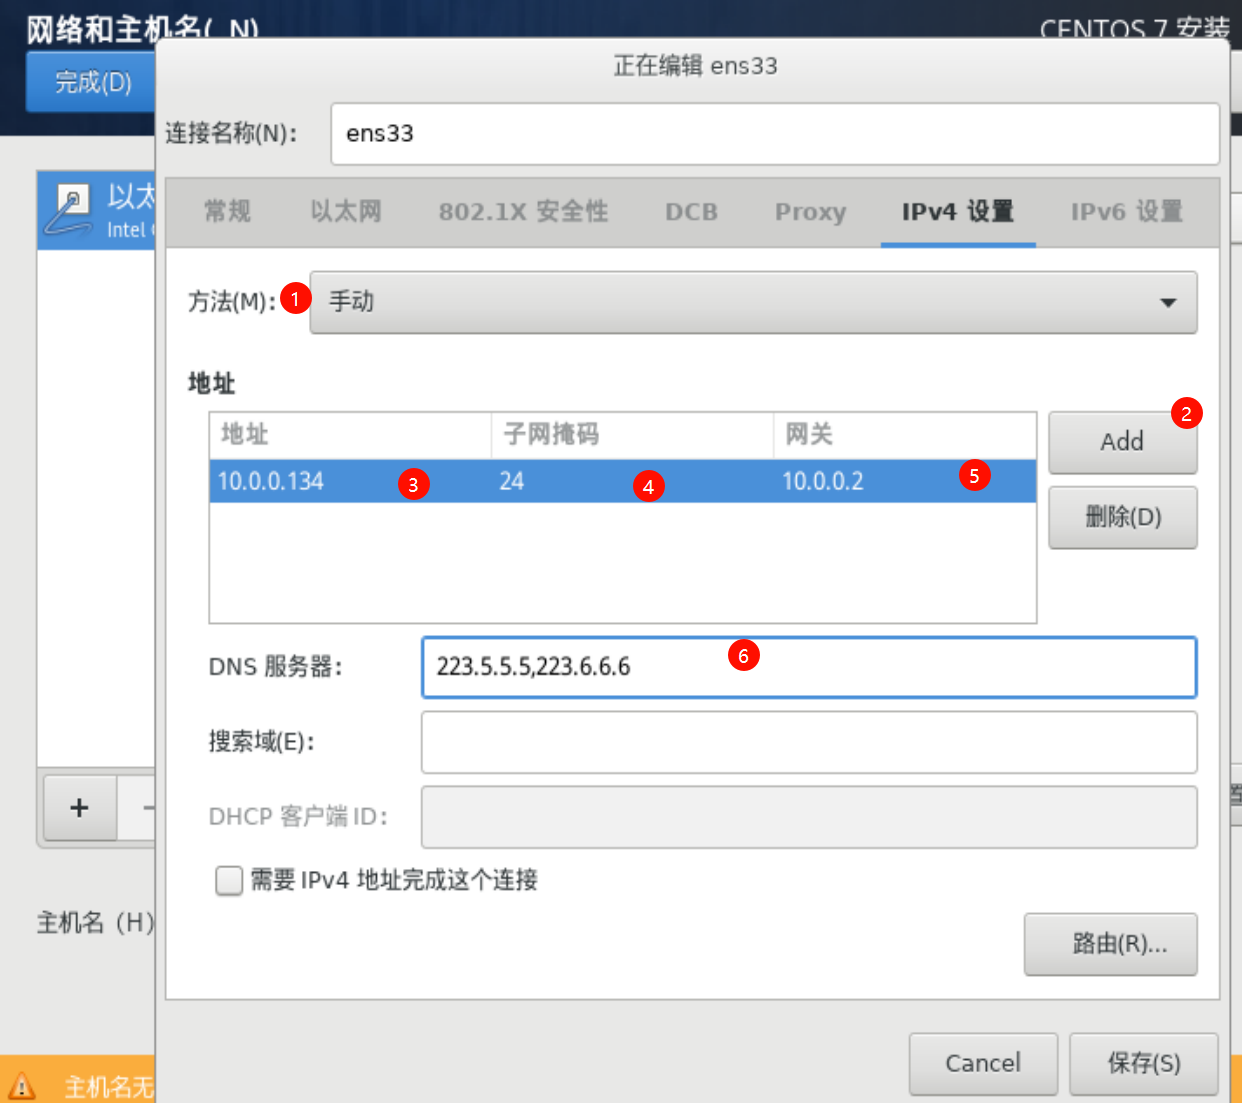
Task: Open the Method dropdown set to 手动
Action: pyautogui.click(x=753, y=302)
